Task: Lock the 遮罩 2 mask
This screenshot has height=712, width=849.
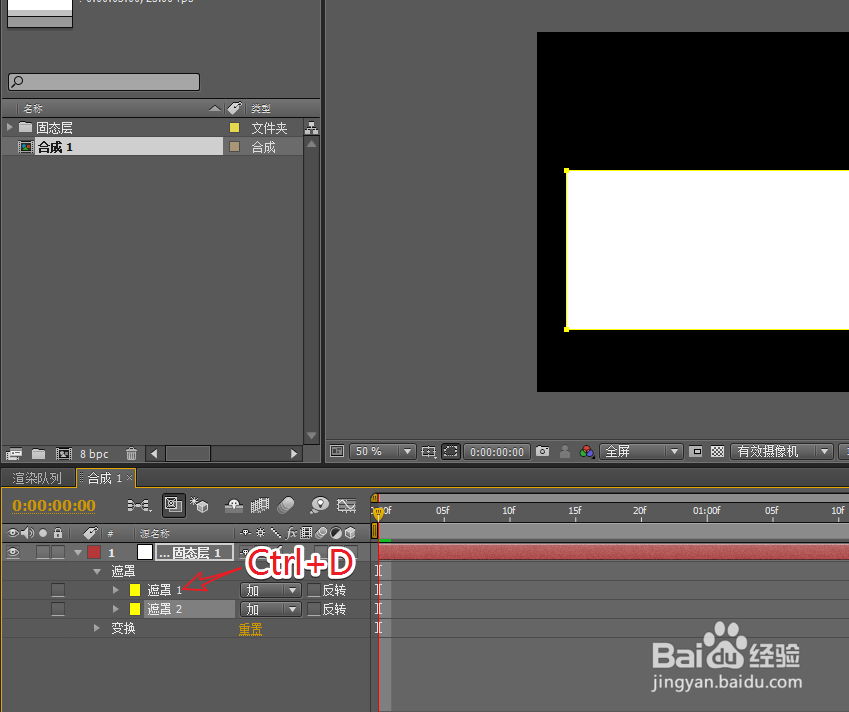Action: tap(58, 609)
